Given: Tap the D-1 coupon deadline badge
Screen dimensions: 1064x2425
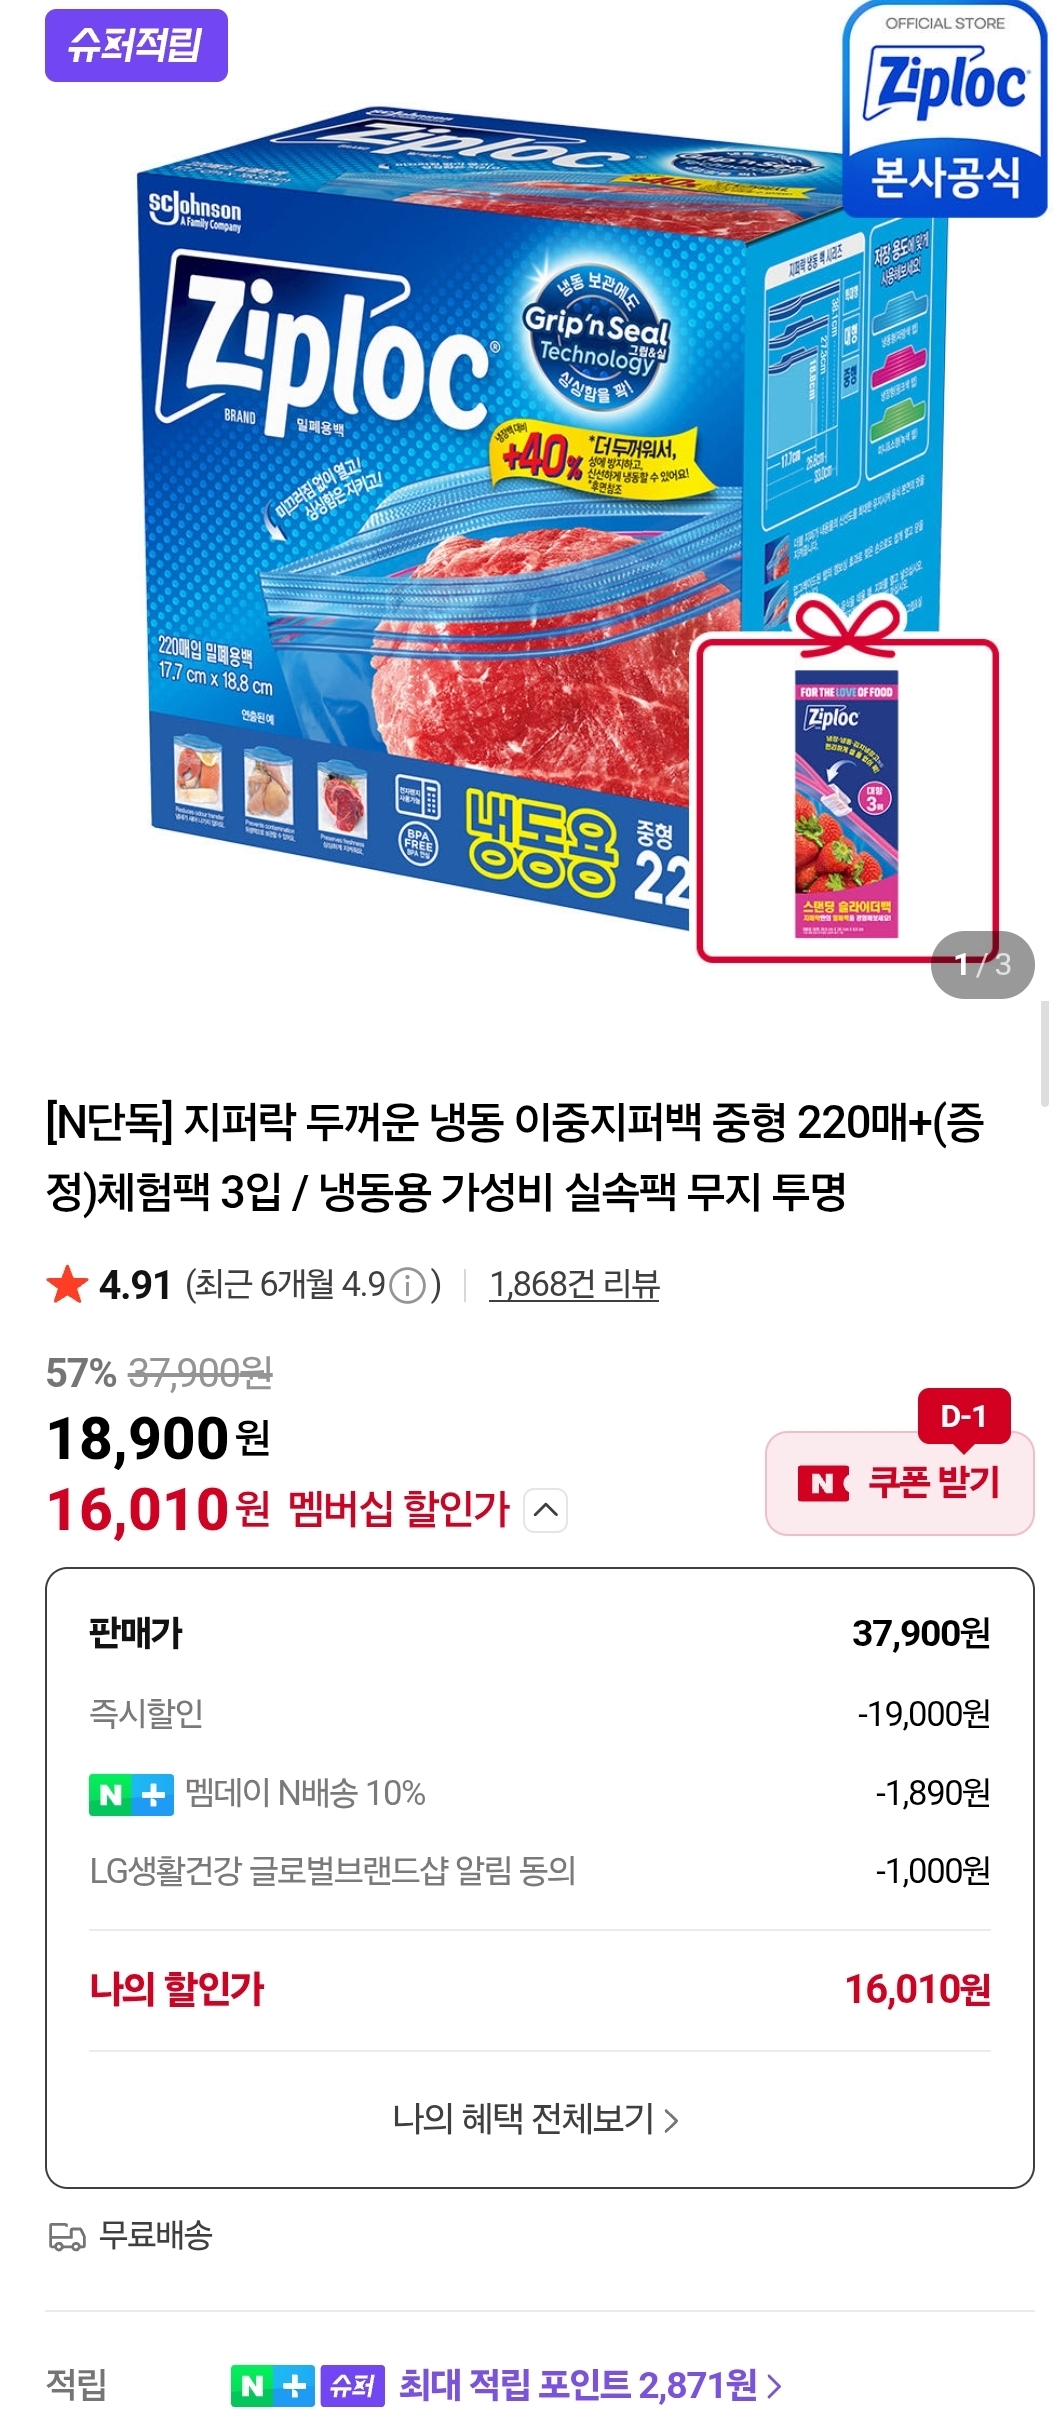Looking at the screenshot, I should (964, 1416).
